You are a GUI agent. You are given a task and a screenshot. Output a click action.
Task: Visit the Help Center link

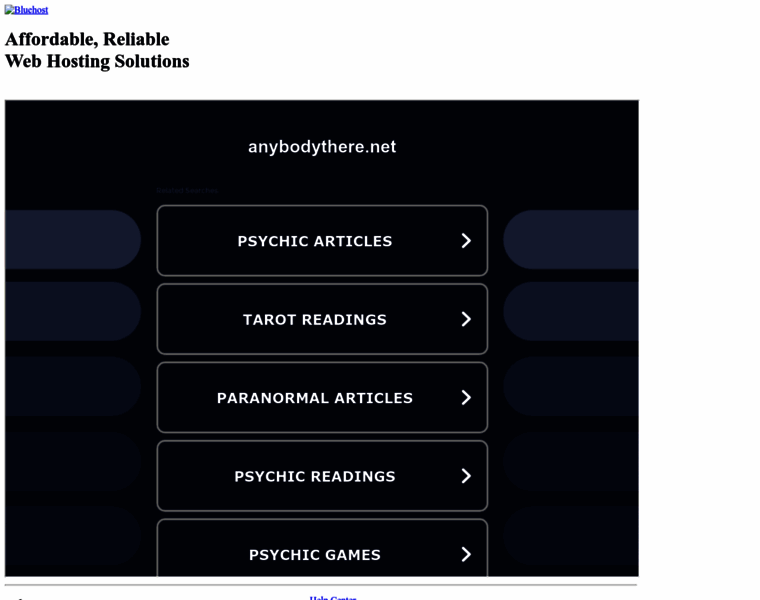[333, 597]
